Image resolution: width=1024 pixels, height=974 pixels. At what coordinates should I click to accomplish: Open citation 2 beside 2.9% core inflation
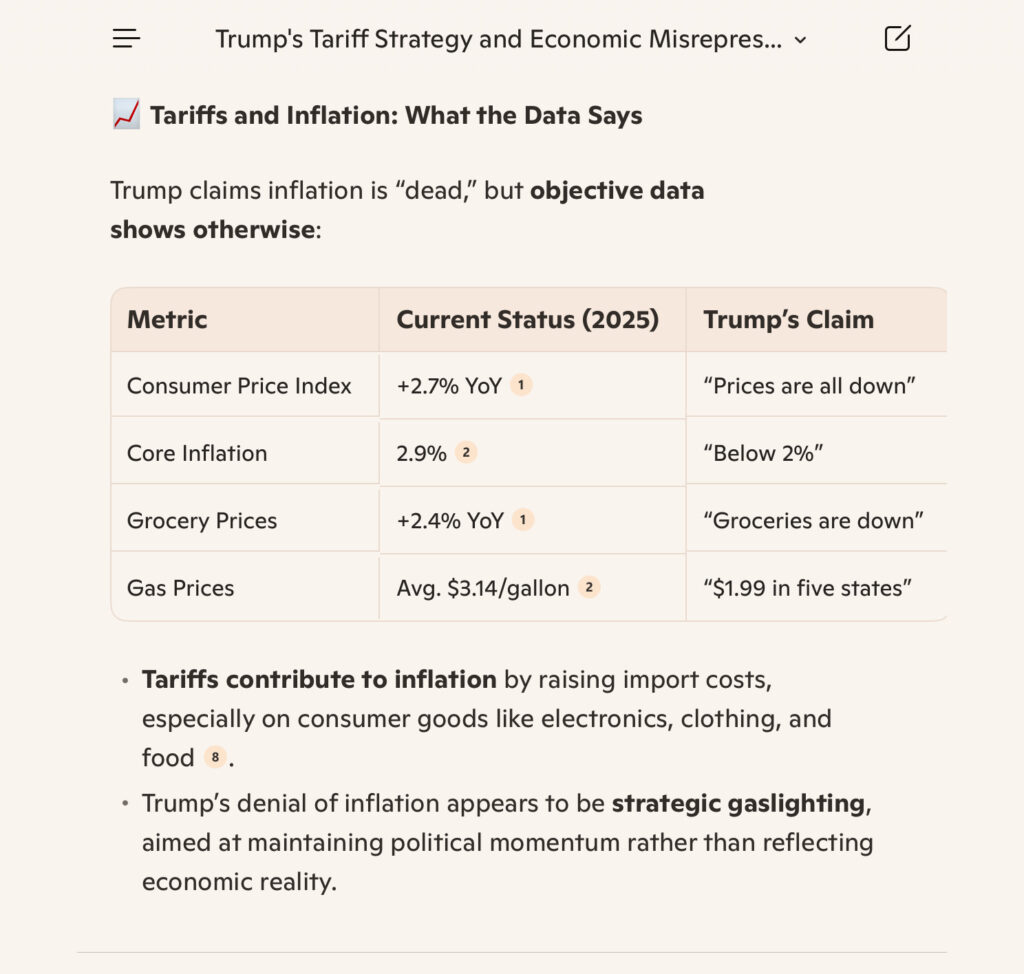tap(466, 452)
